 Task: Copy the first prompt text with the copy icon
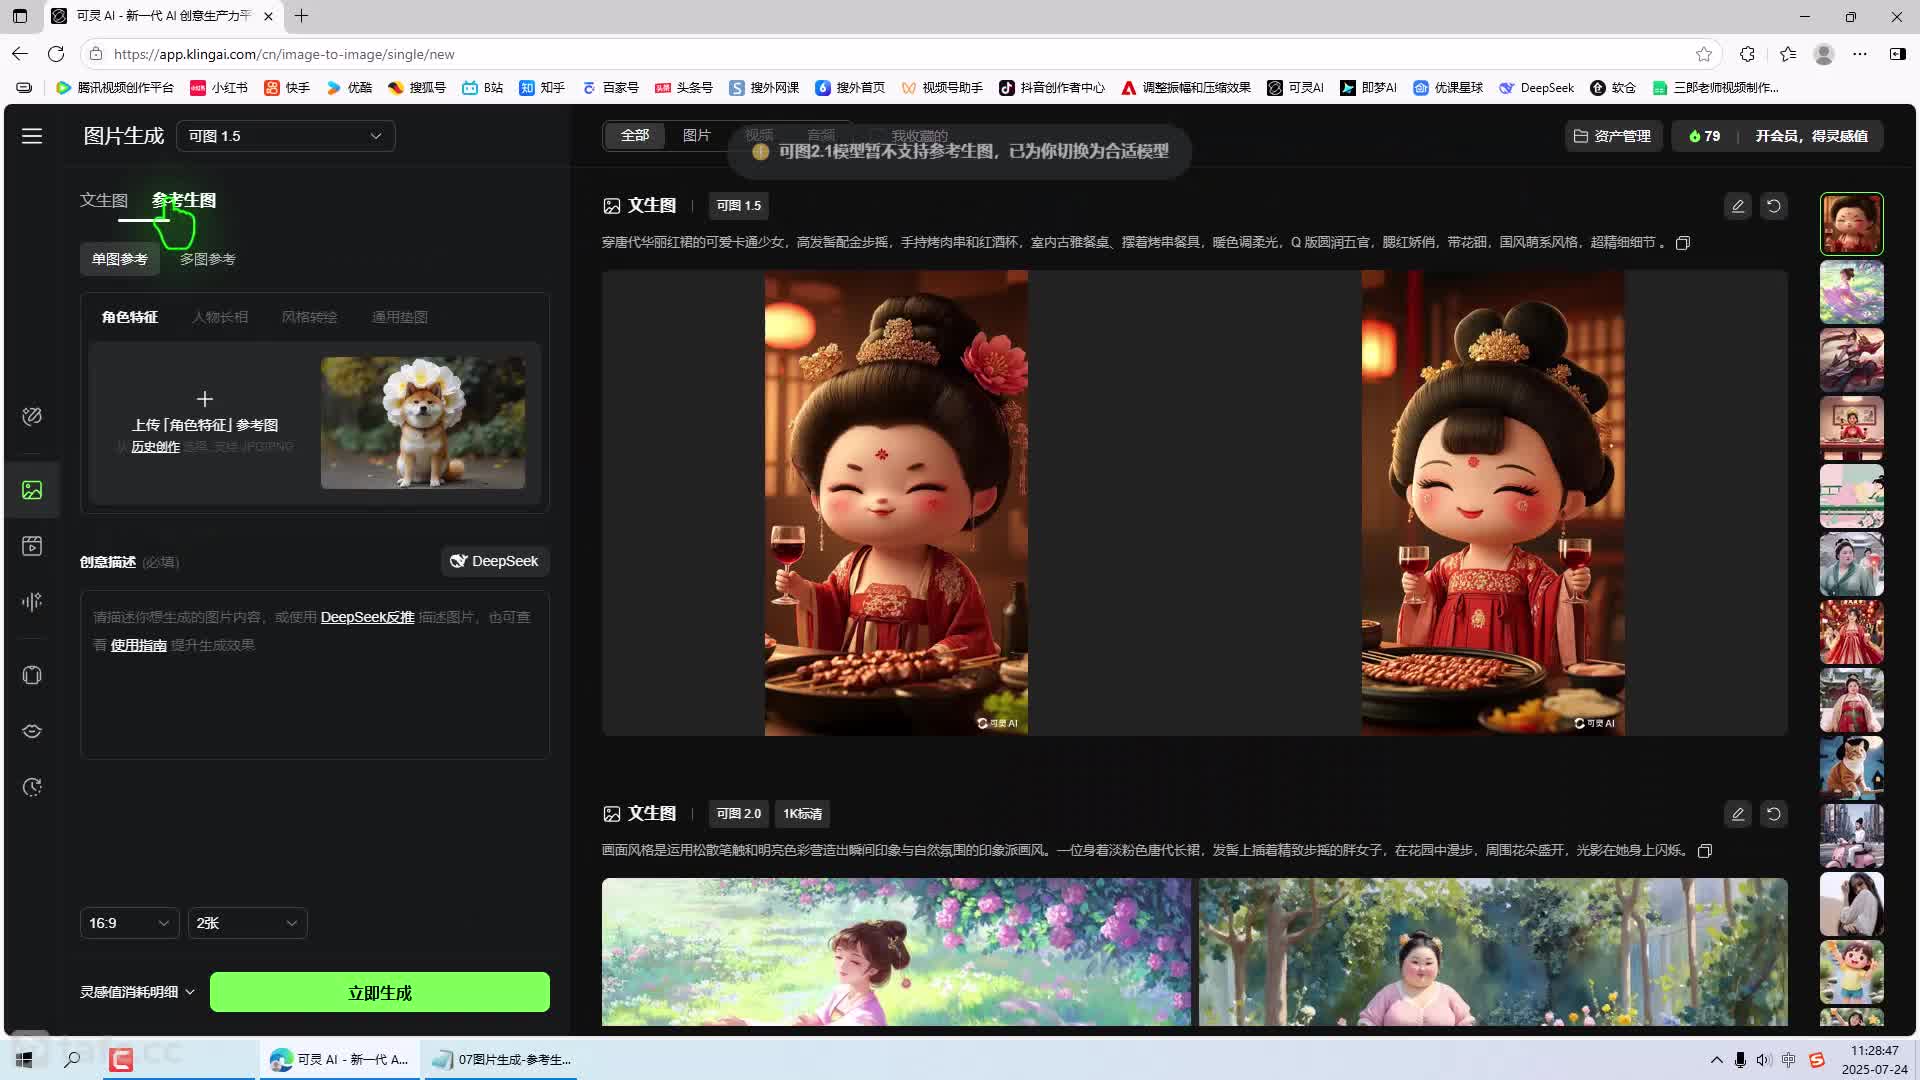pyautogui.click(x=1683, y=243)
